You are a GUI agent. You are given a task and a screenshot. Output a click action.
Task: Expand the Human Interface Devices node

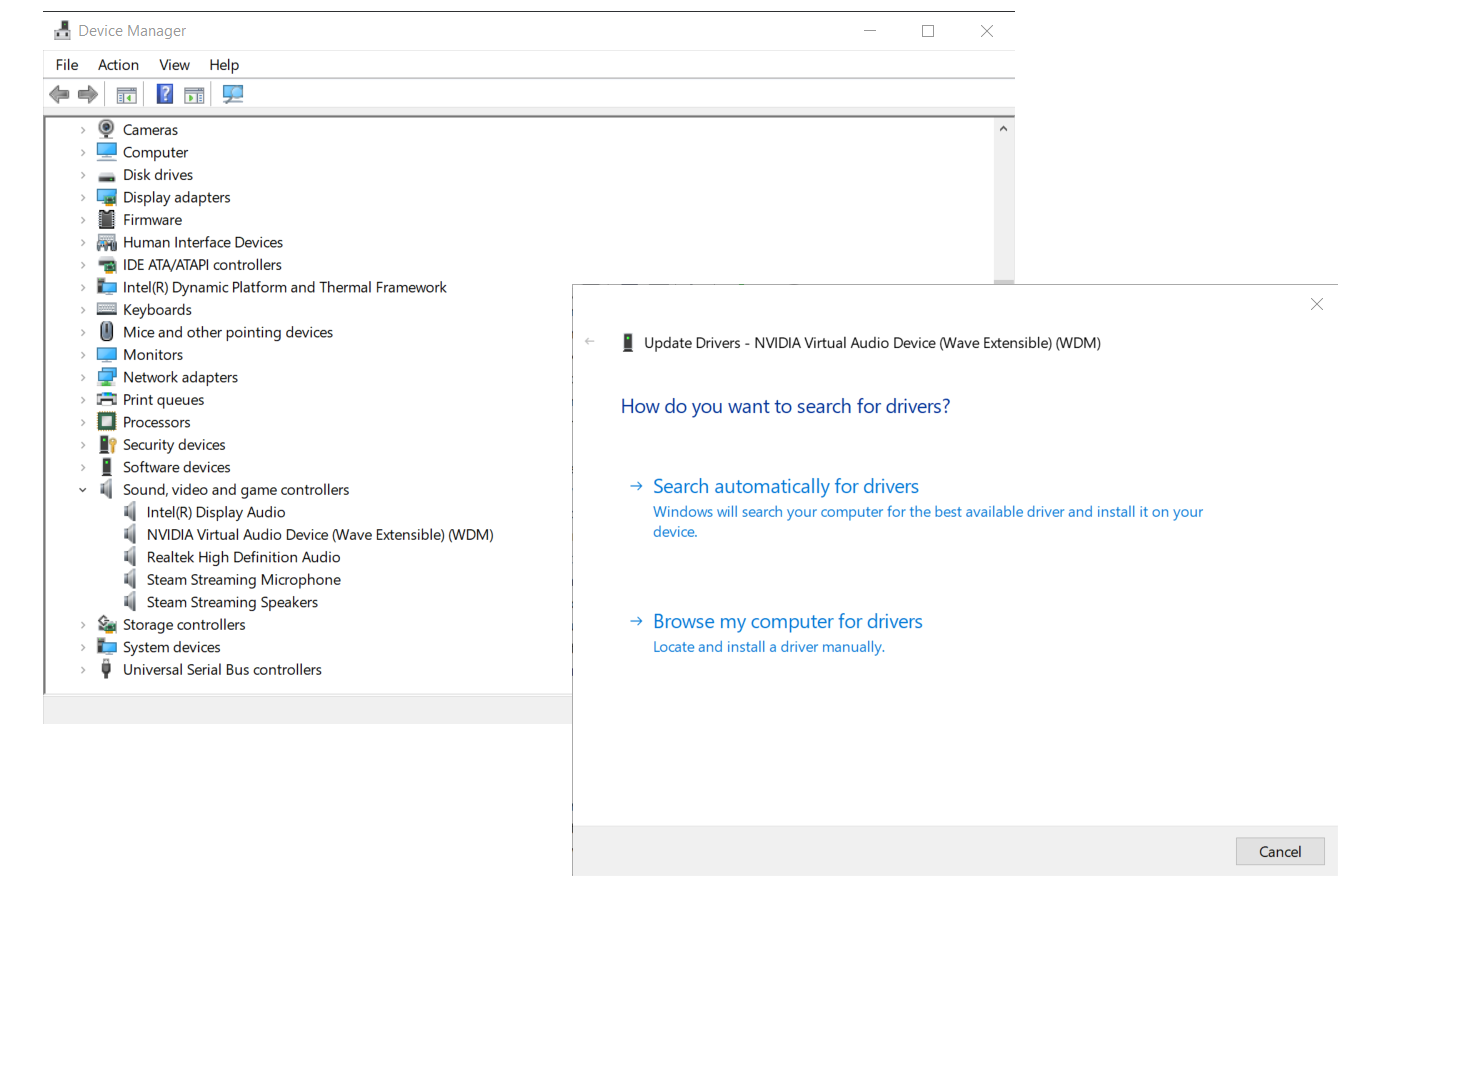pyautogui.click(x=83, y=243)
